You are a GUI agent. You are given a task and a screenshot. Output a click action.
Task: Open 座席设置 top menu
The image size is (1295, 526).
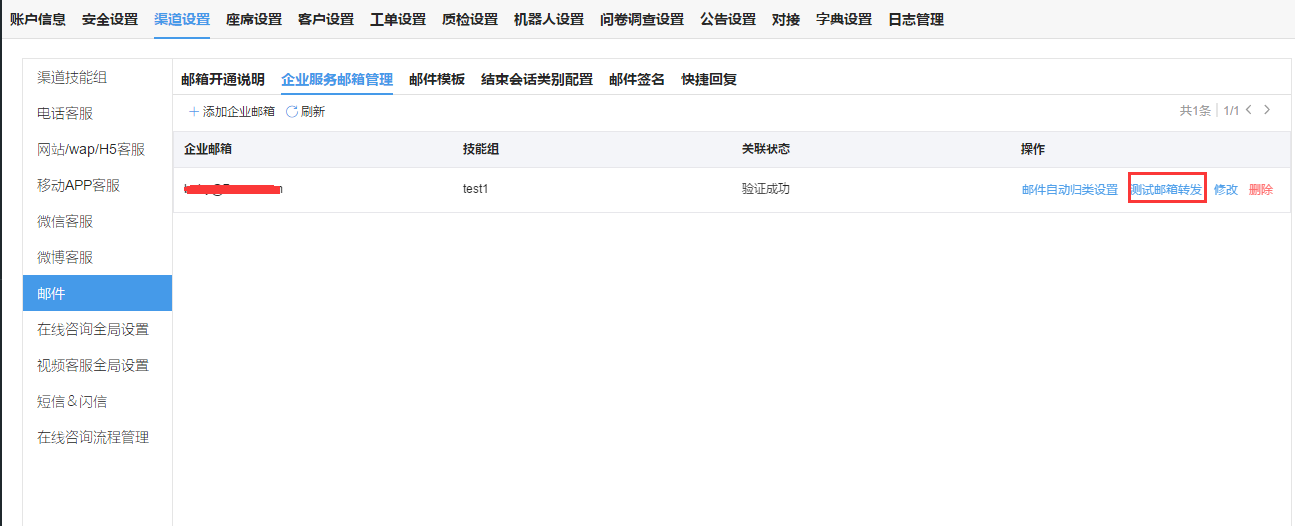pyautogui.click(x=254, y=19)
